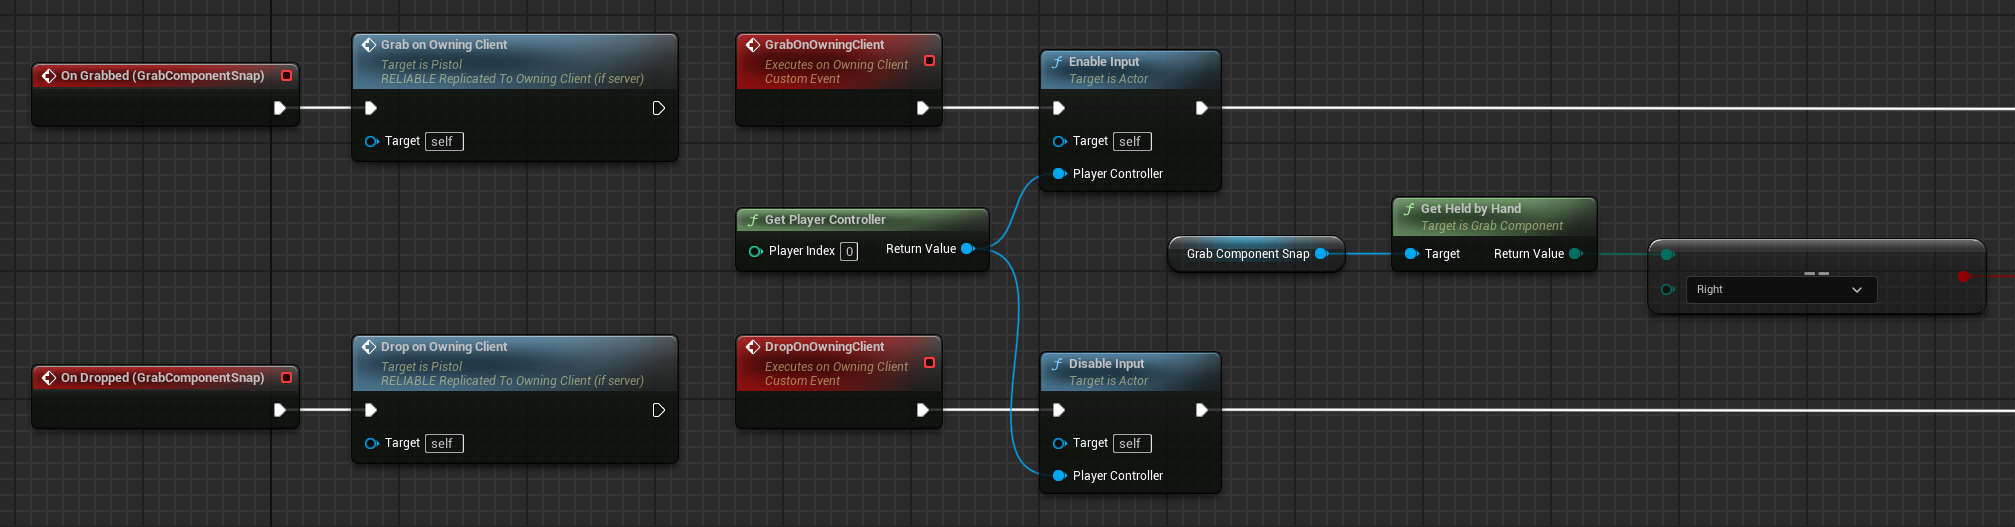Select the Grab on Owning Client node header
Viewport: 2015px width, 527px height.
pyautogui.click(x=515, y=61)
